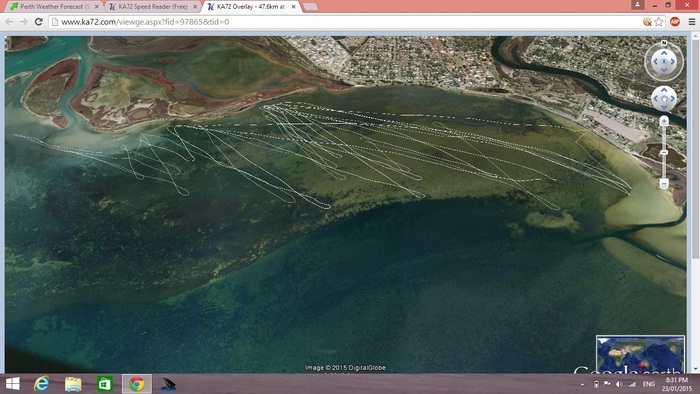
Task: Zoom in using the plus button
Action: (x=664, y=121)
